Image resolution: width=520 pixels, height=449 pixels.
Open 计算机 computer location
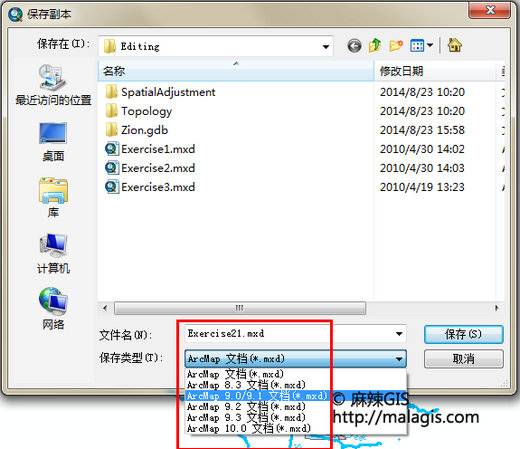pos(53,253)
